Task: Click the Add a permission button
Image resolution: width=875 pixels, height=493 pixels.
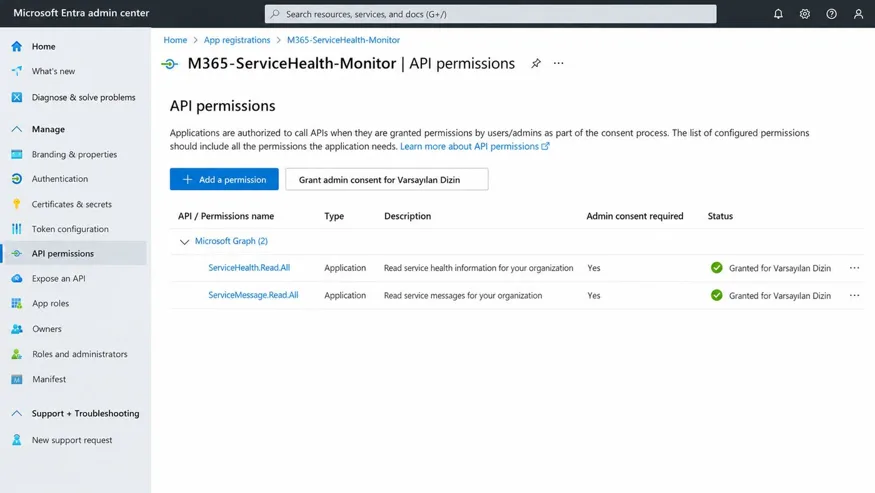Action: tap(224, 179)
